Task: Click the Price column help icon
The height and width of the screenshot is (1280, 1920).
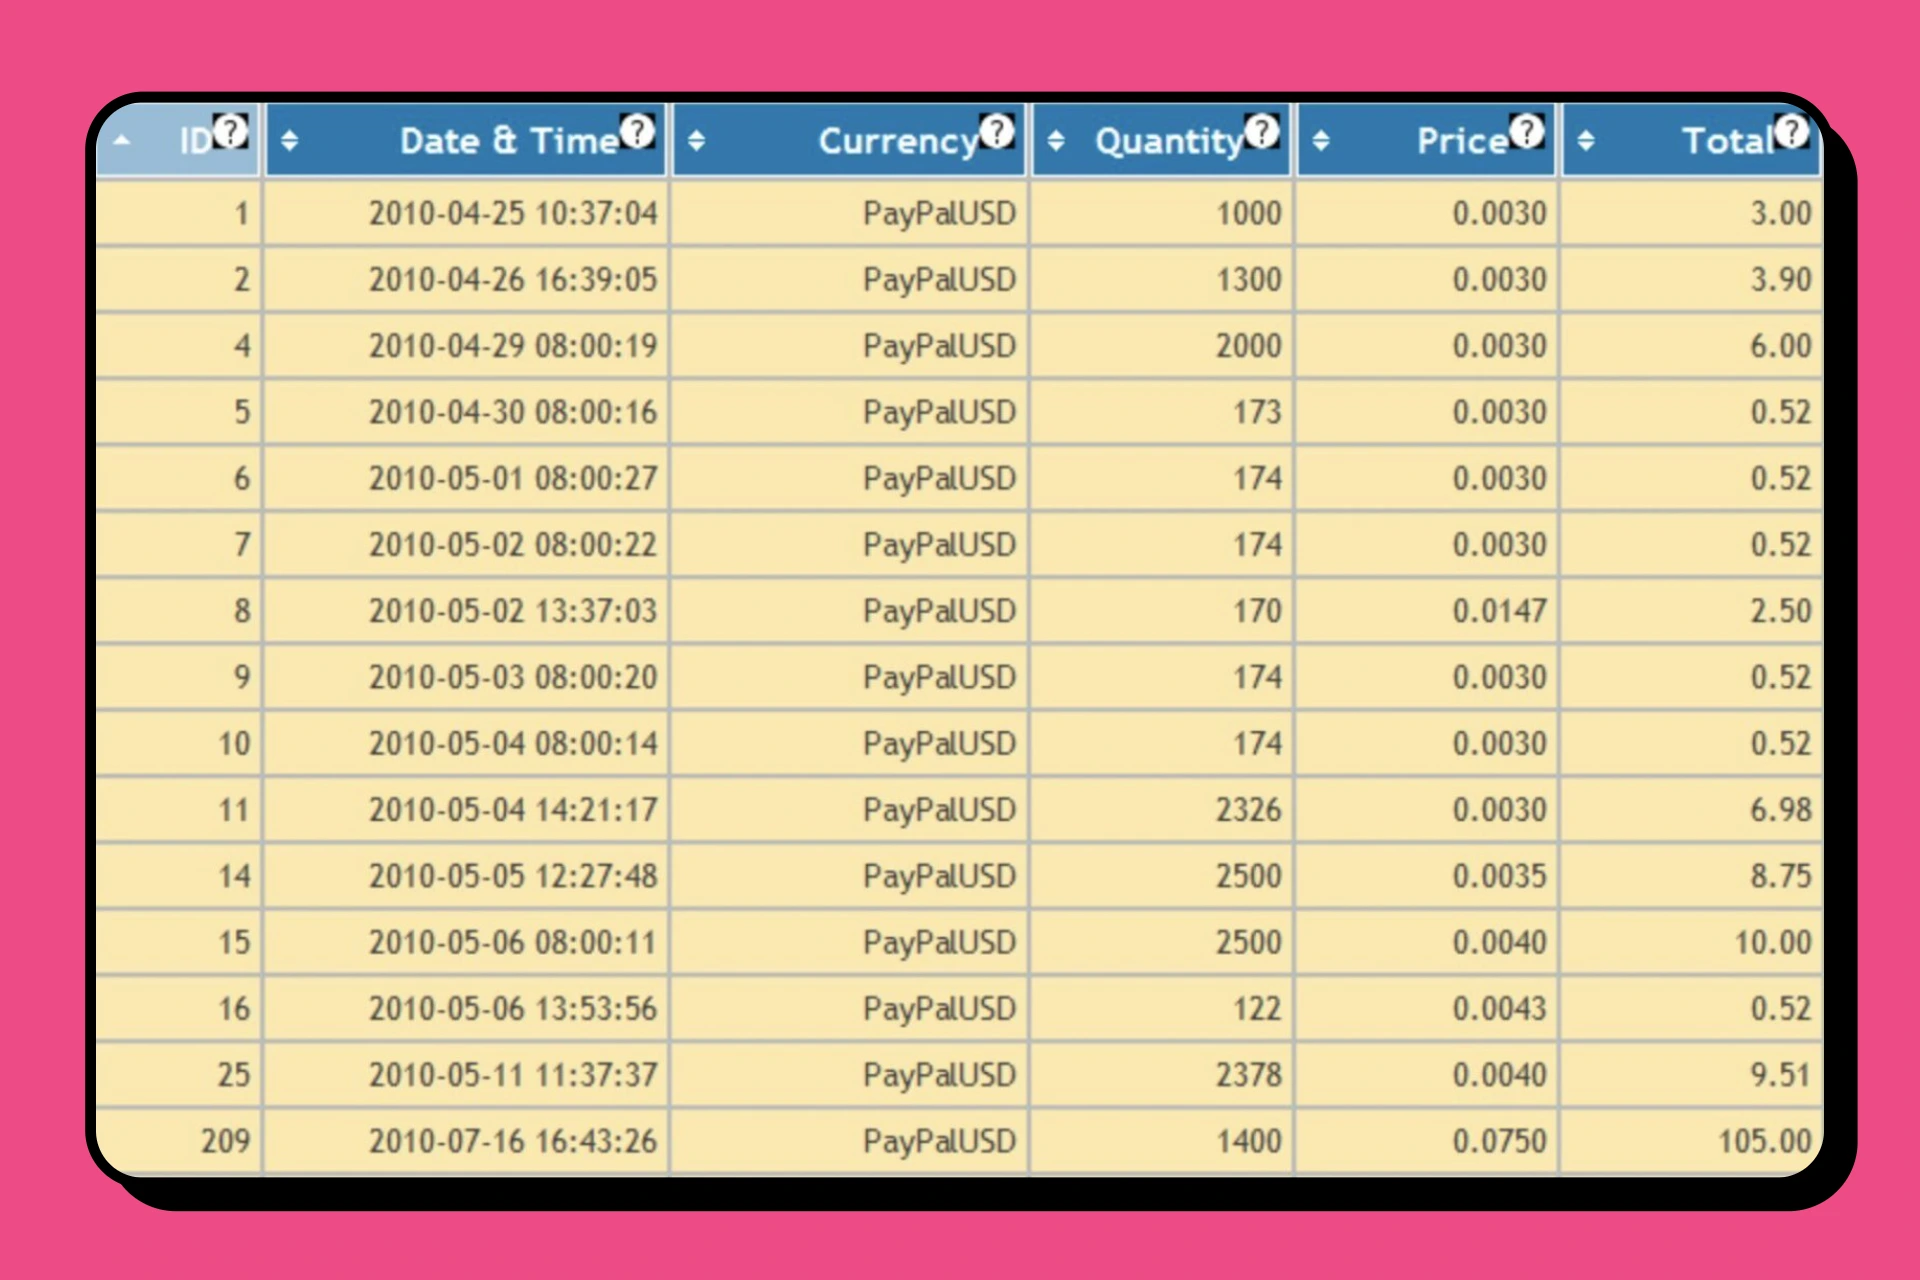Action: tap(1527, 131)
